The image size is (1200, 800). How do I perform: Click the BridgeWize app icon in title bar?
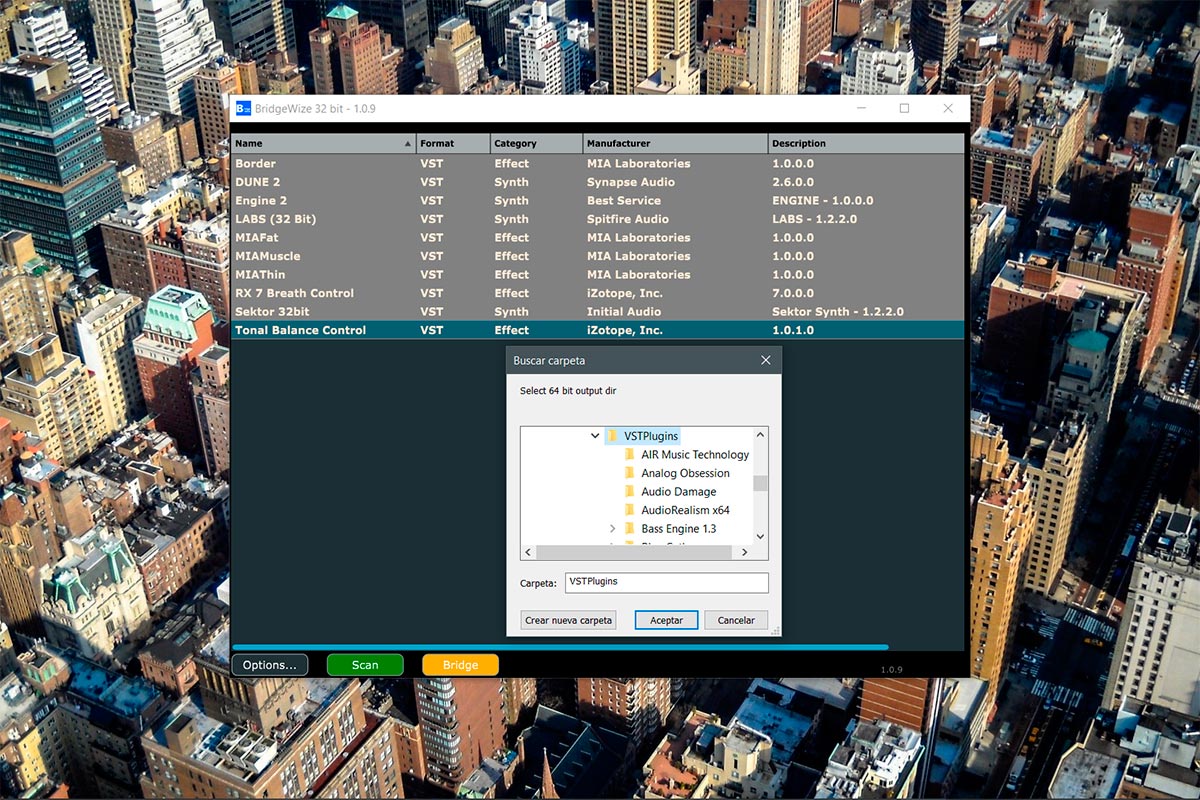click(x=242, y=108)
